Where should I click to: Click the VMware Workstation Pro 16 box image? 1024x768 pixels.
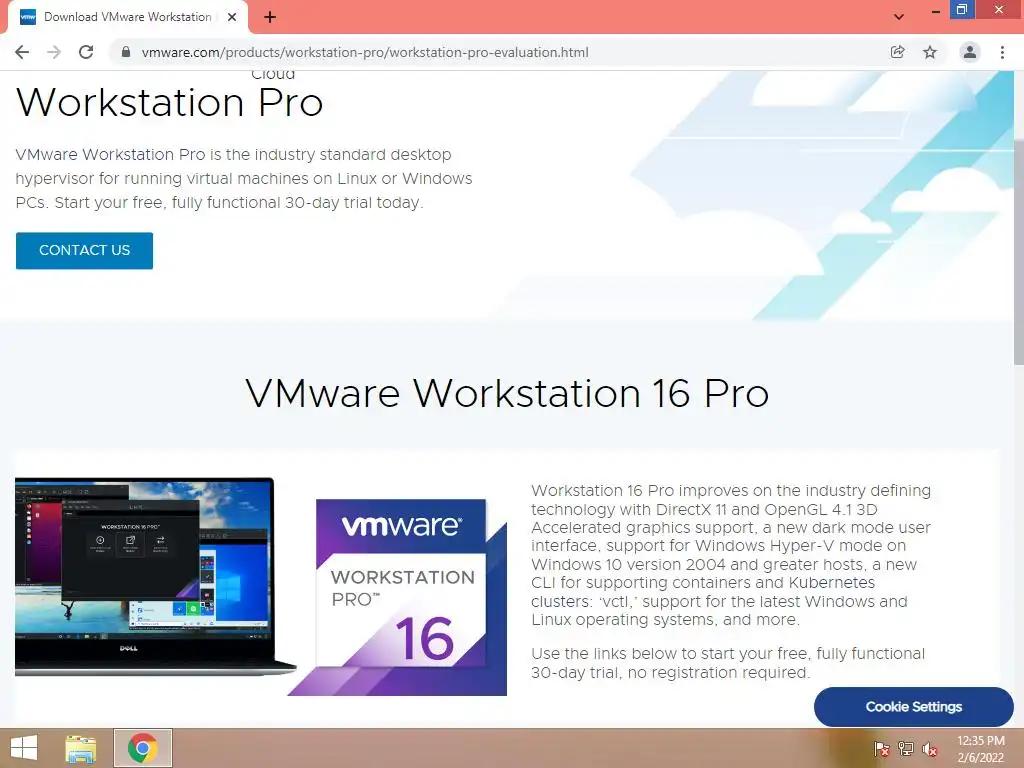tap(398, 597)
